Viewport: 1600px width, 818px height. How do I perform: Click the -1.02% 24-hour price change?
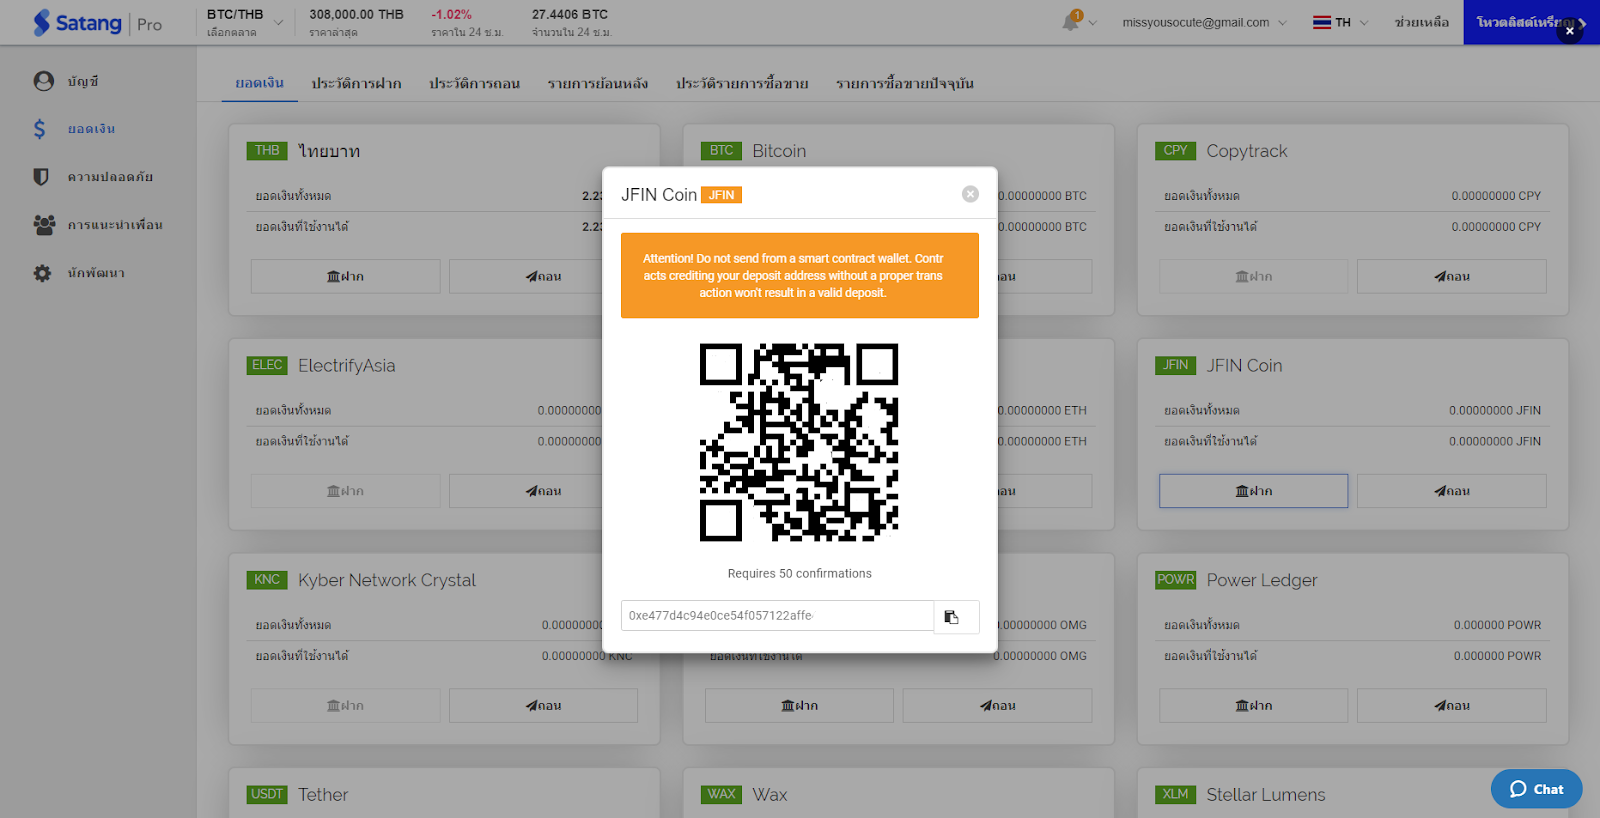(x=451, y=15)
